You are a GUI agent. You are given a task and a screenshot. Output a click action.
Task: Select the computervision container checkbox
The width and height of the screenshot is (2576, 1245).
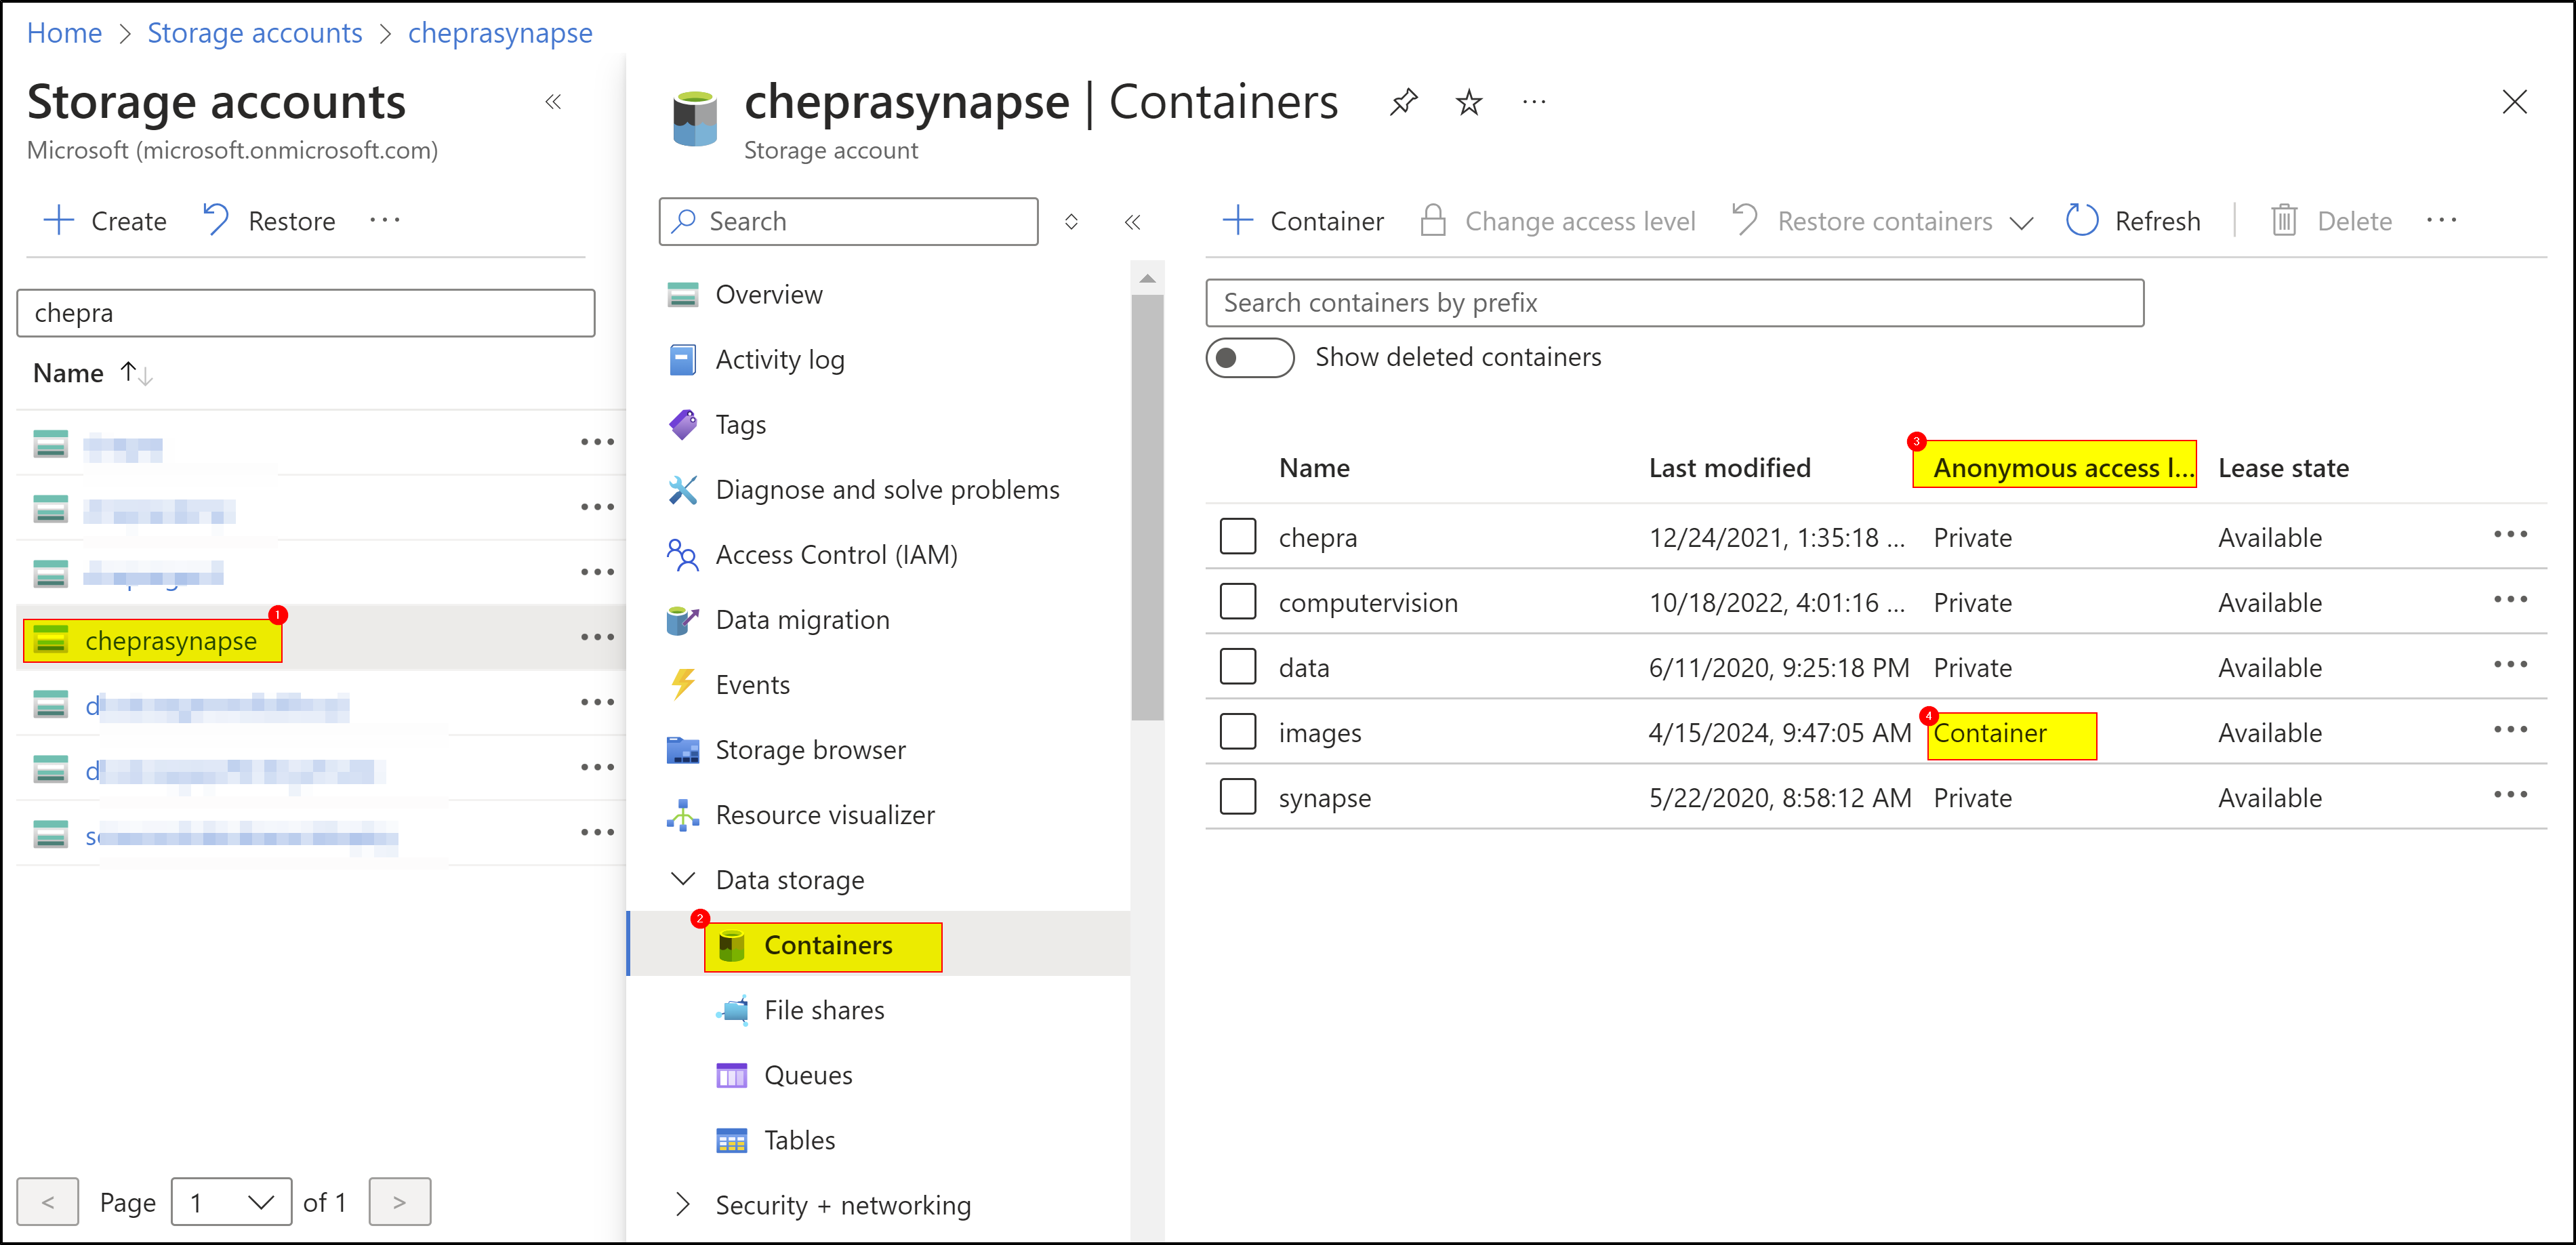[1238, 602]
